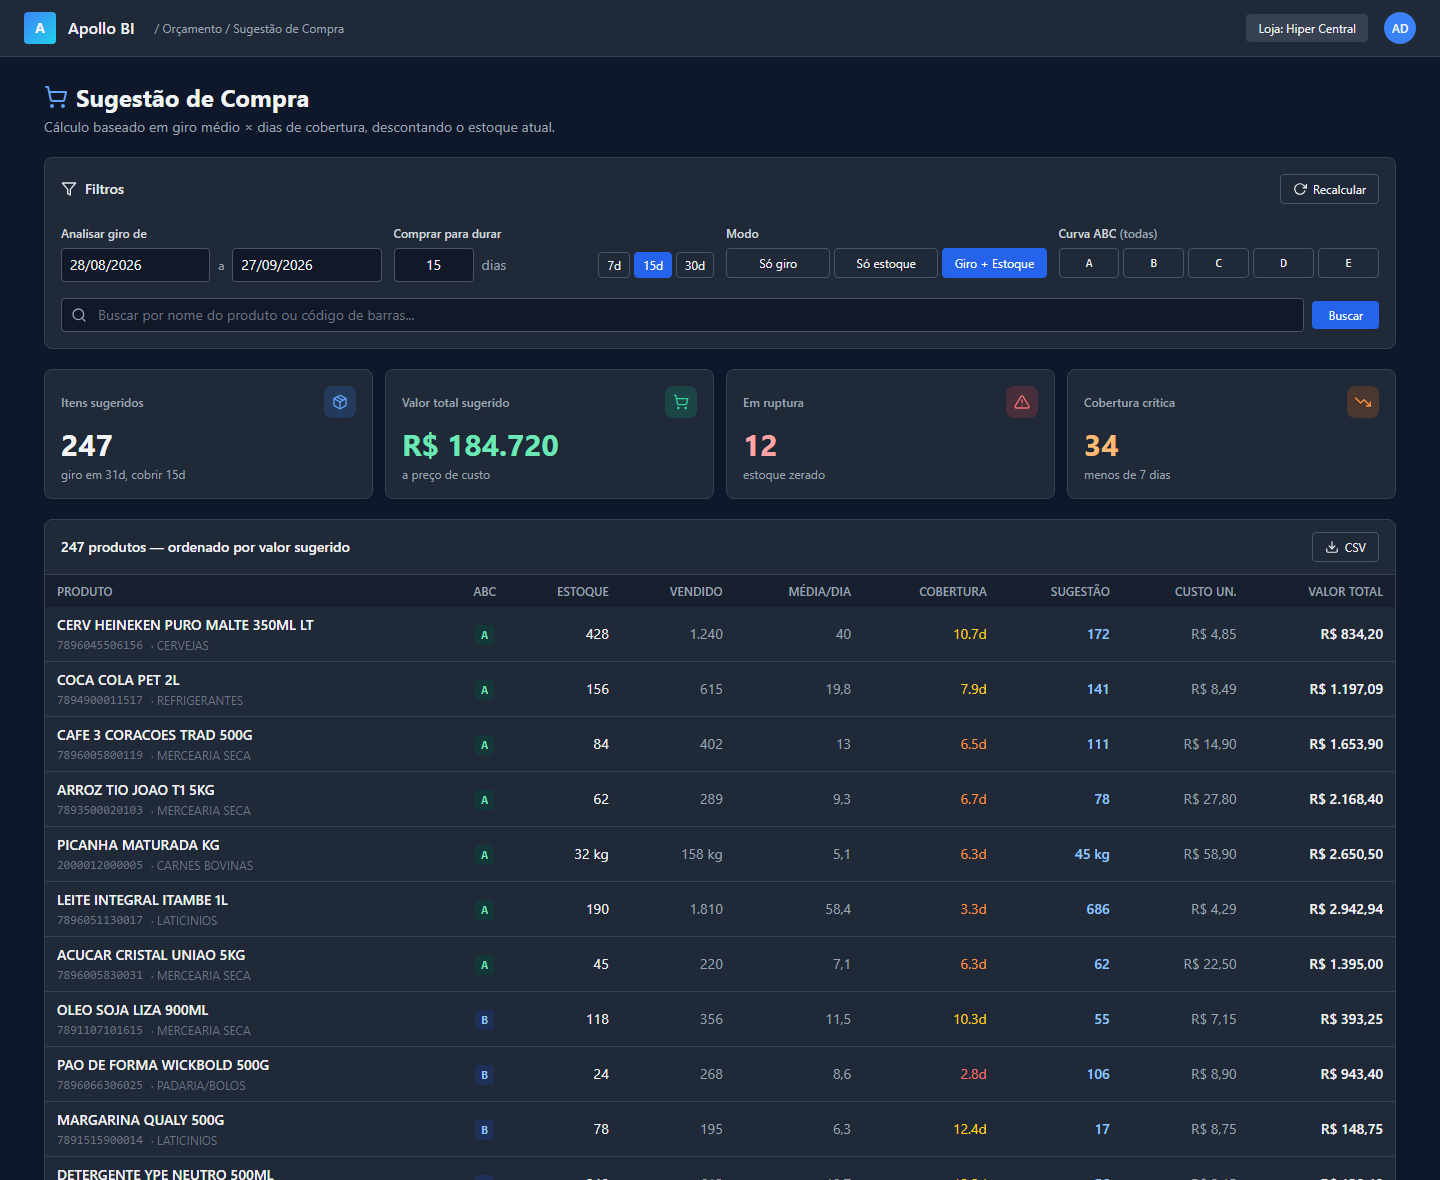Select the 30d coverage preset
1440x1180 pixels.
click(695, 265)
